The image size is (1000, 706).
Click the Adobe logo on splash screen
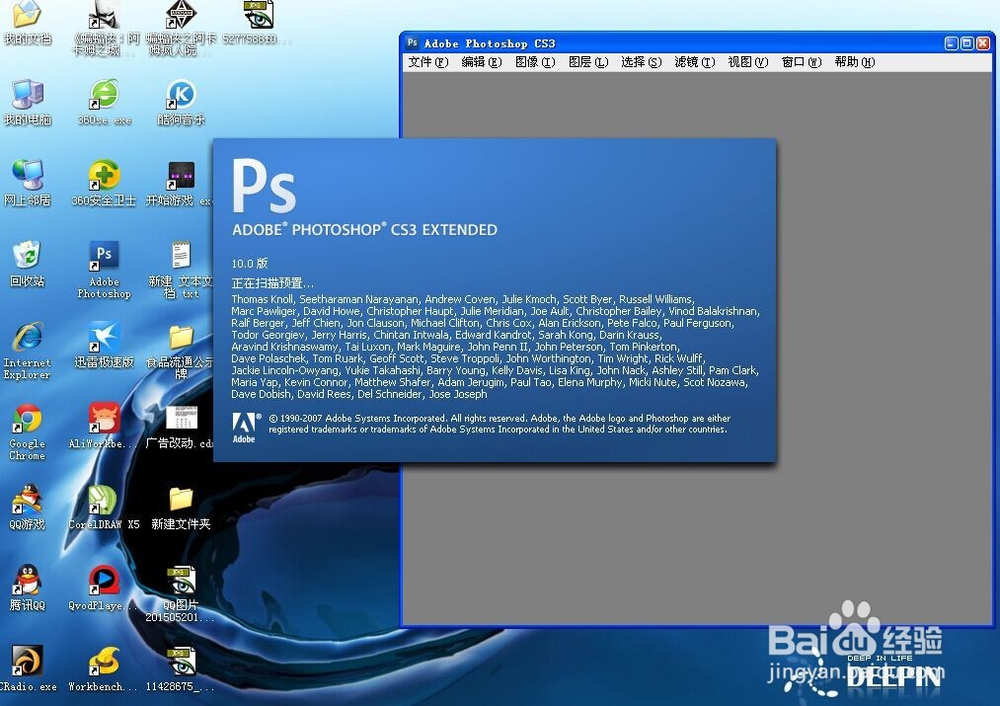pos(244,427)
